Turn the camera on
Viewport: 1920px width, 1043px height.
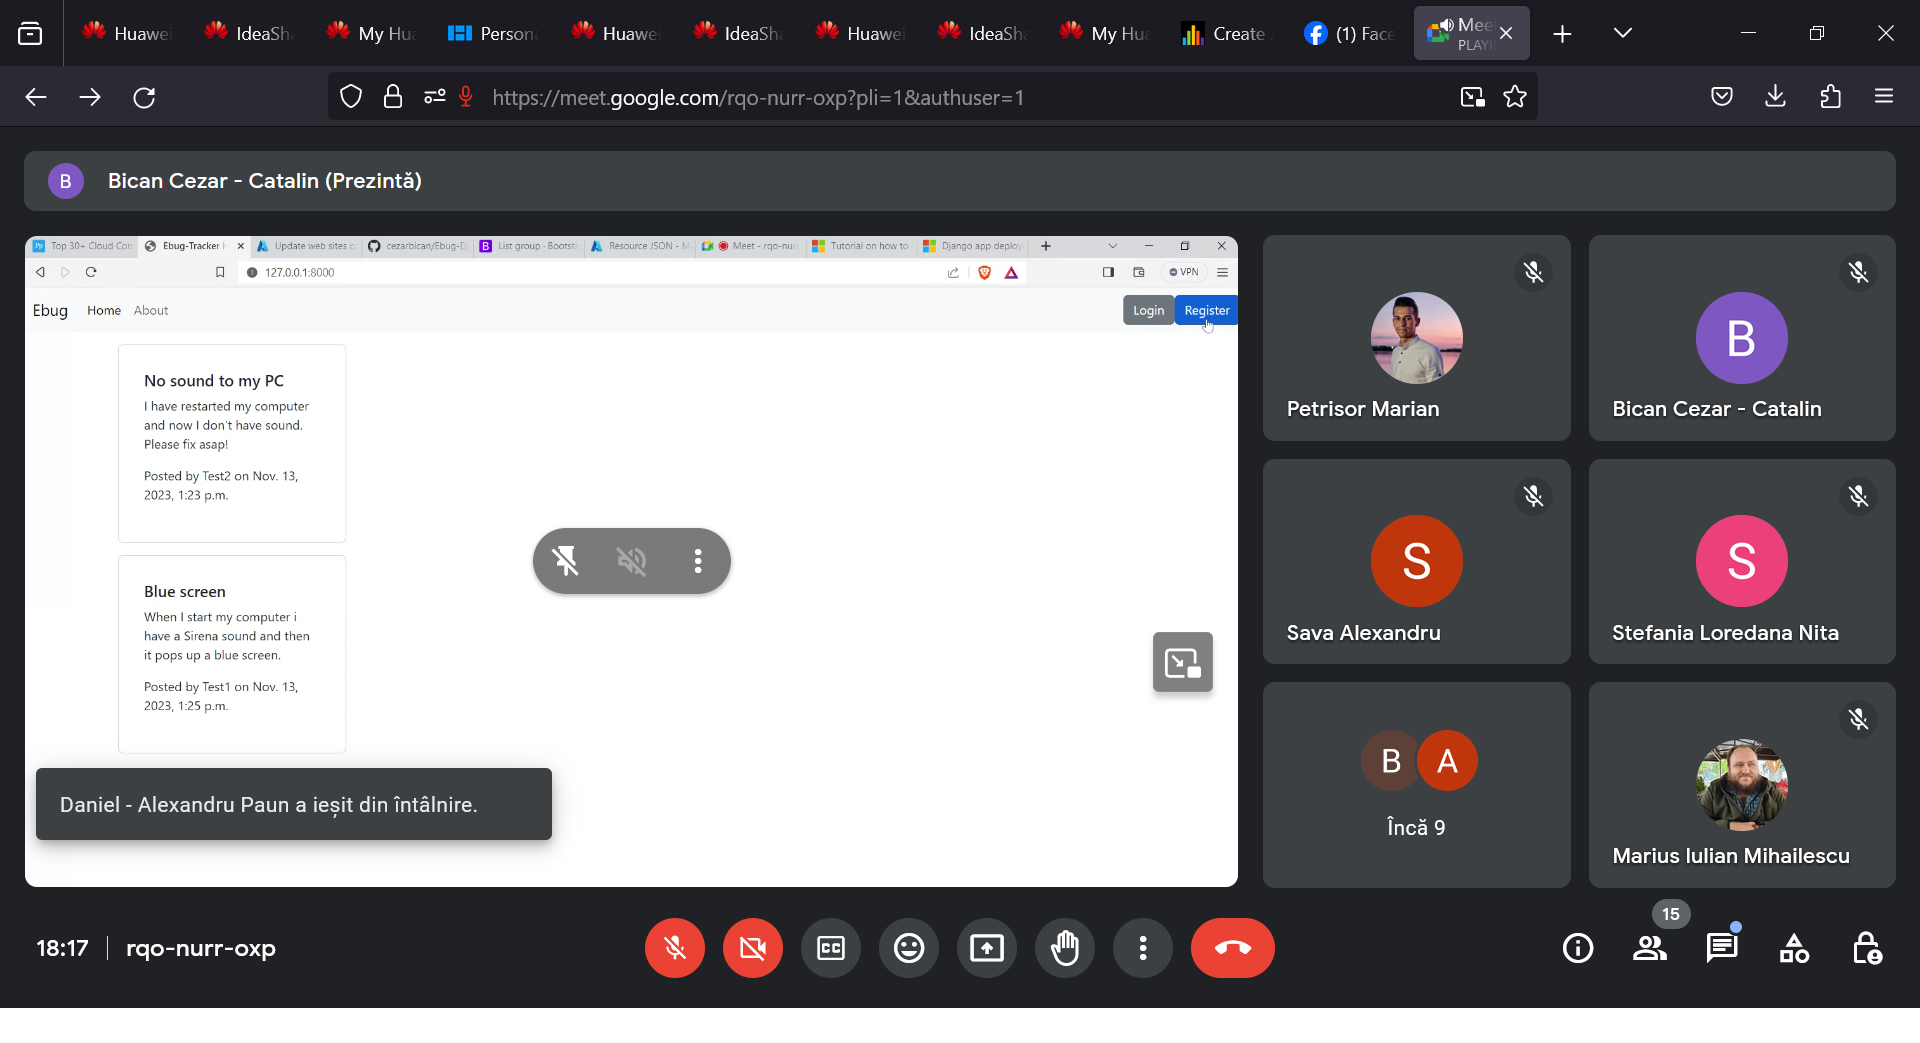[753, 948]
